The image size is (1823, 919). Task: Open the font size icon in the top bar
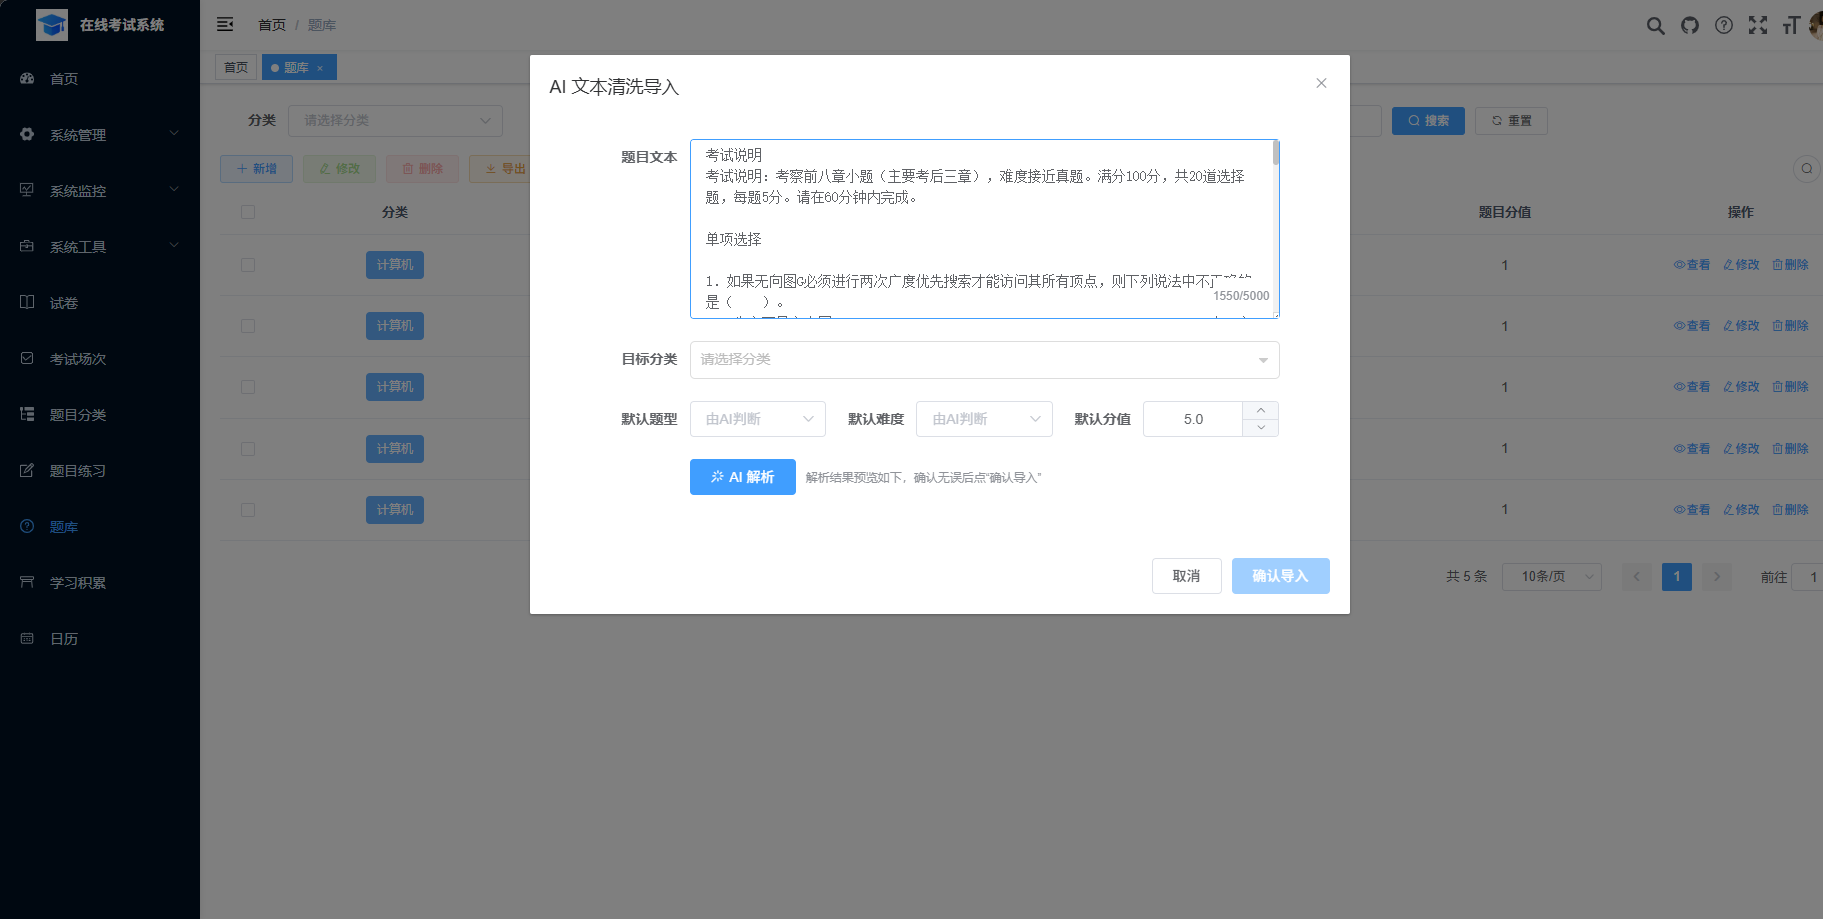click(1791, 25)
